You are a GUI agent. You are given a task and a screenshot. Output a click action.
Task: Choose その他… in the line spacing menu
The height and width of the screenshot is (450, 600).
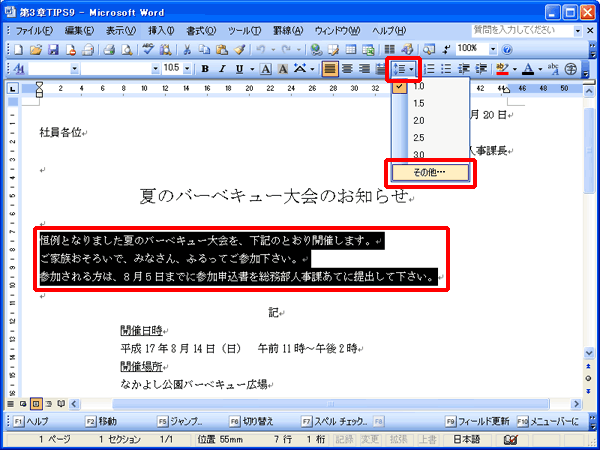click(x=430, y=173)
